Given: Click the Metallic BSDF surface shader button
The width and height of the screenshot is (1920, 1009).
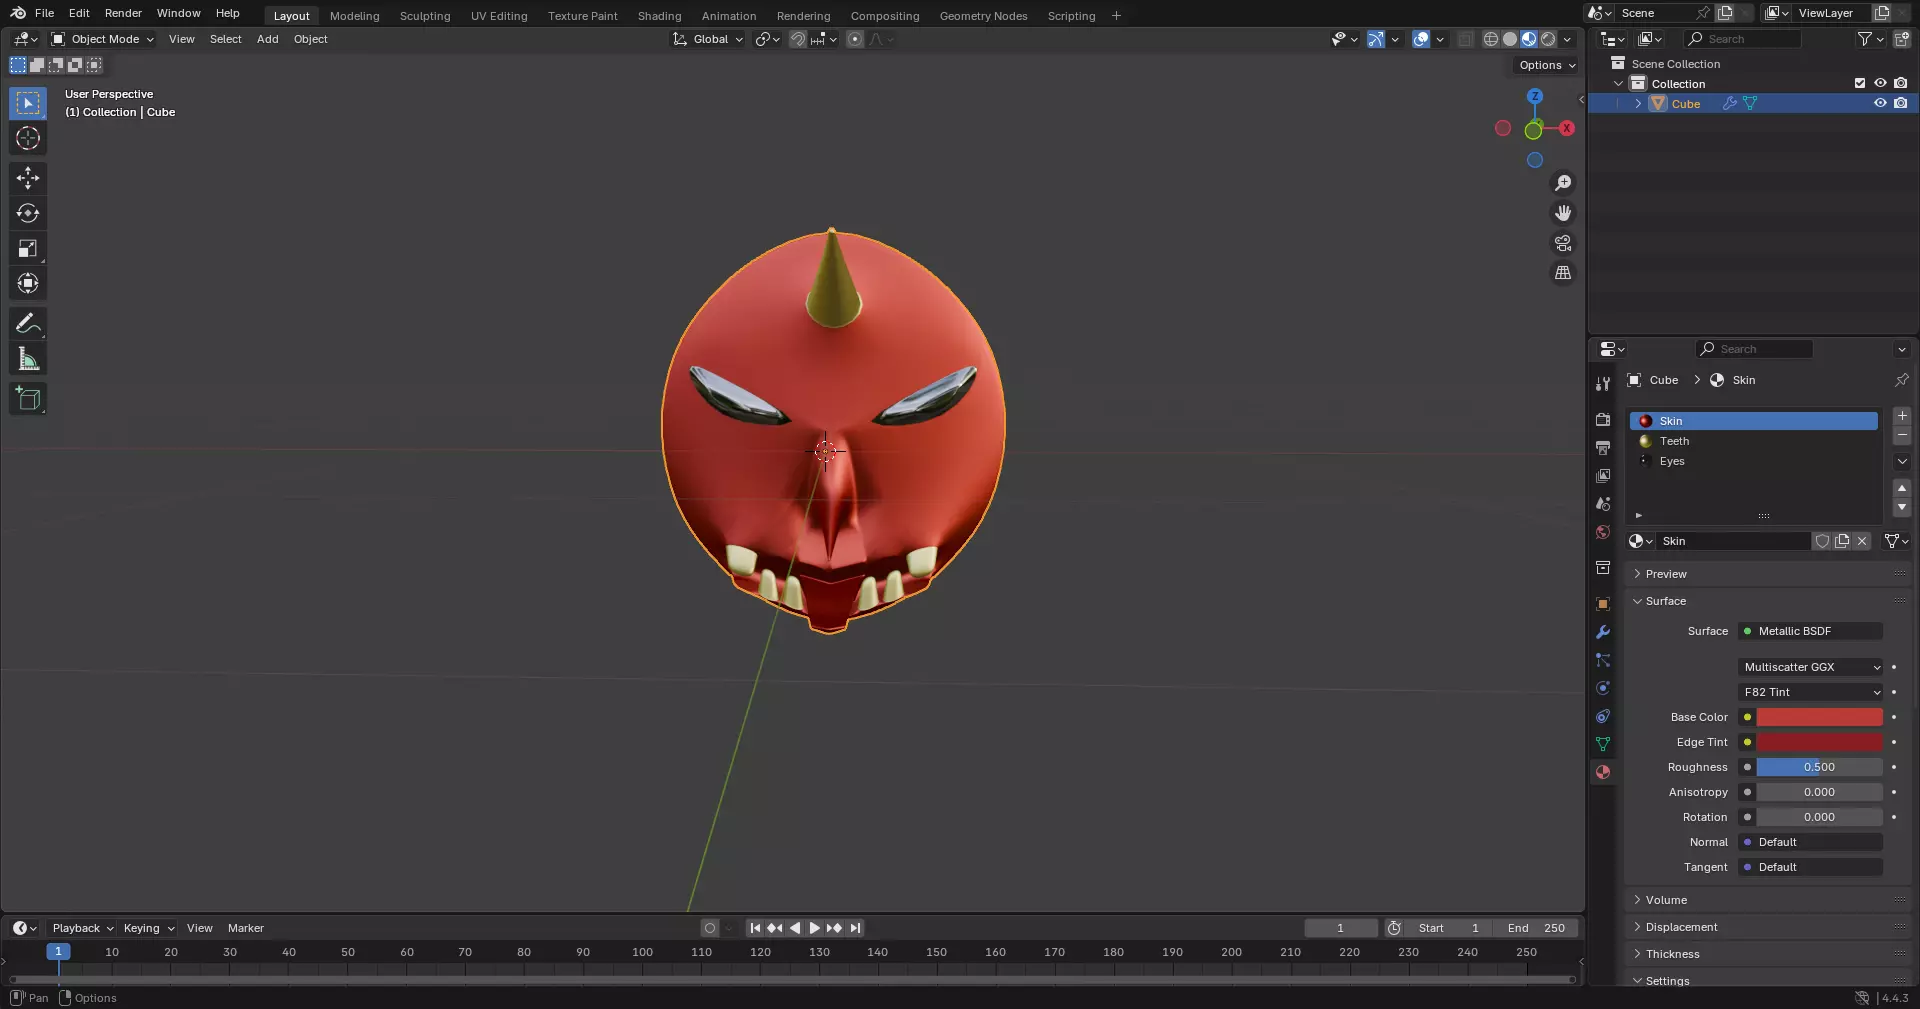Looking at the screenshot, I should click(x=1812, y=631).
